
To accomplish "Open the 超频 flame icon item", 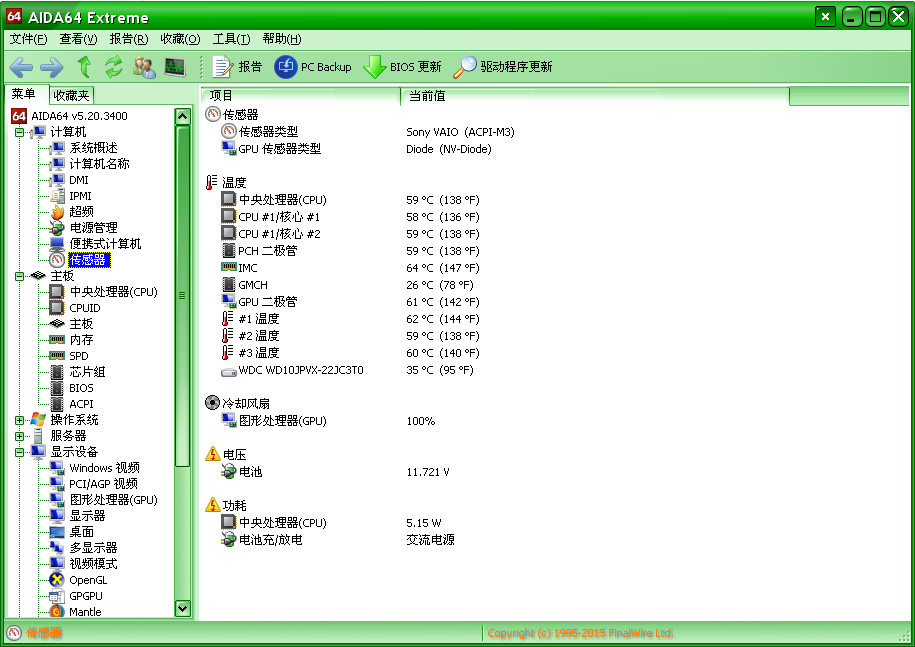I will 57,212.
